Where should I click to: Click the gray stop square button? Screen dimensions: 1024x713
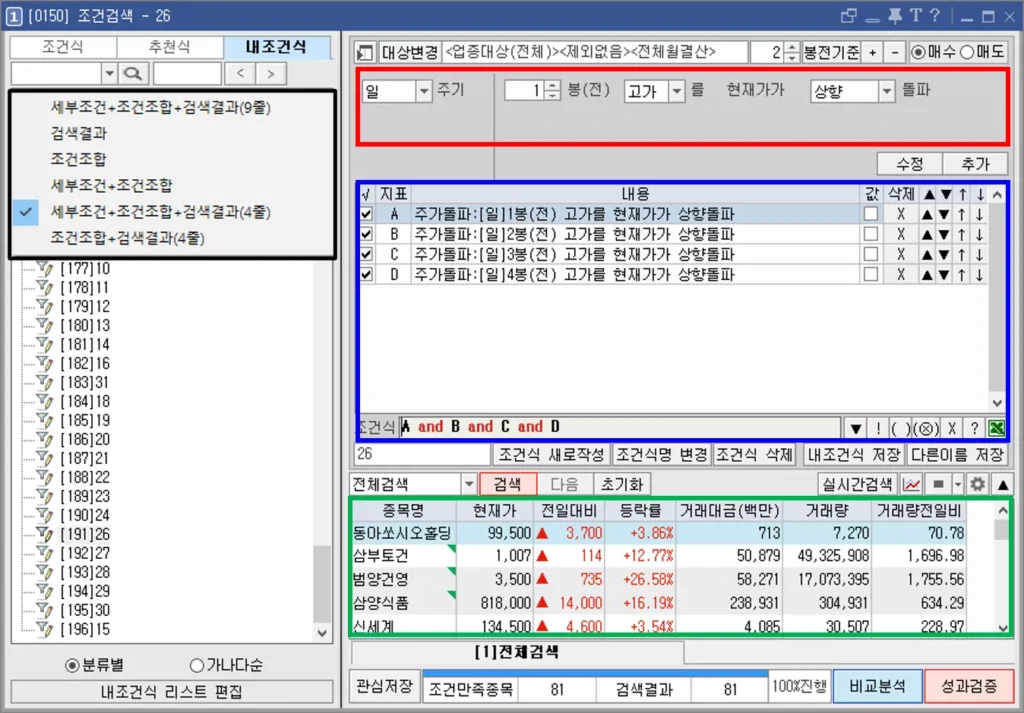(x=938, y=484)
